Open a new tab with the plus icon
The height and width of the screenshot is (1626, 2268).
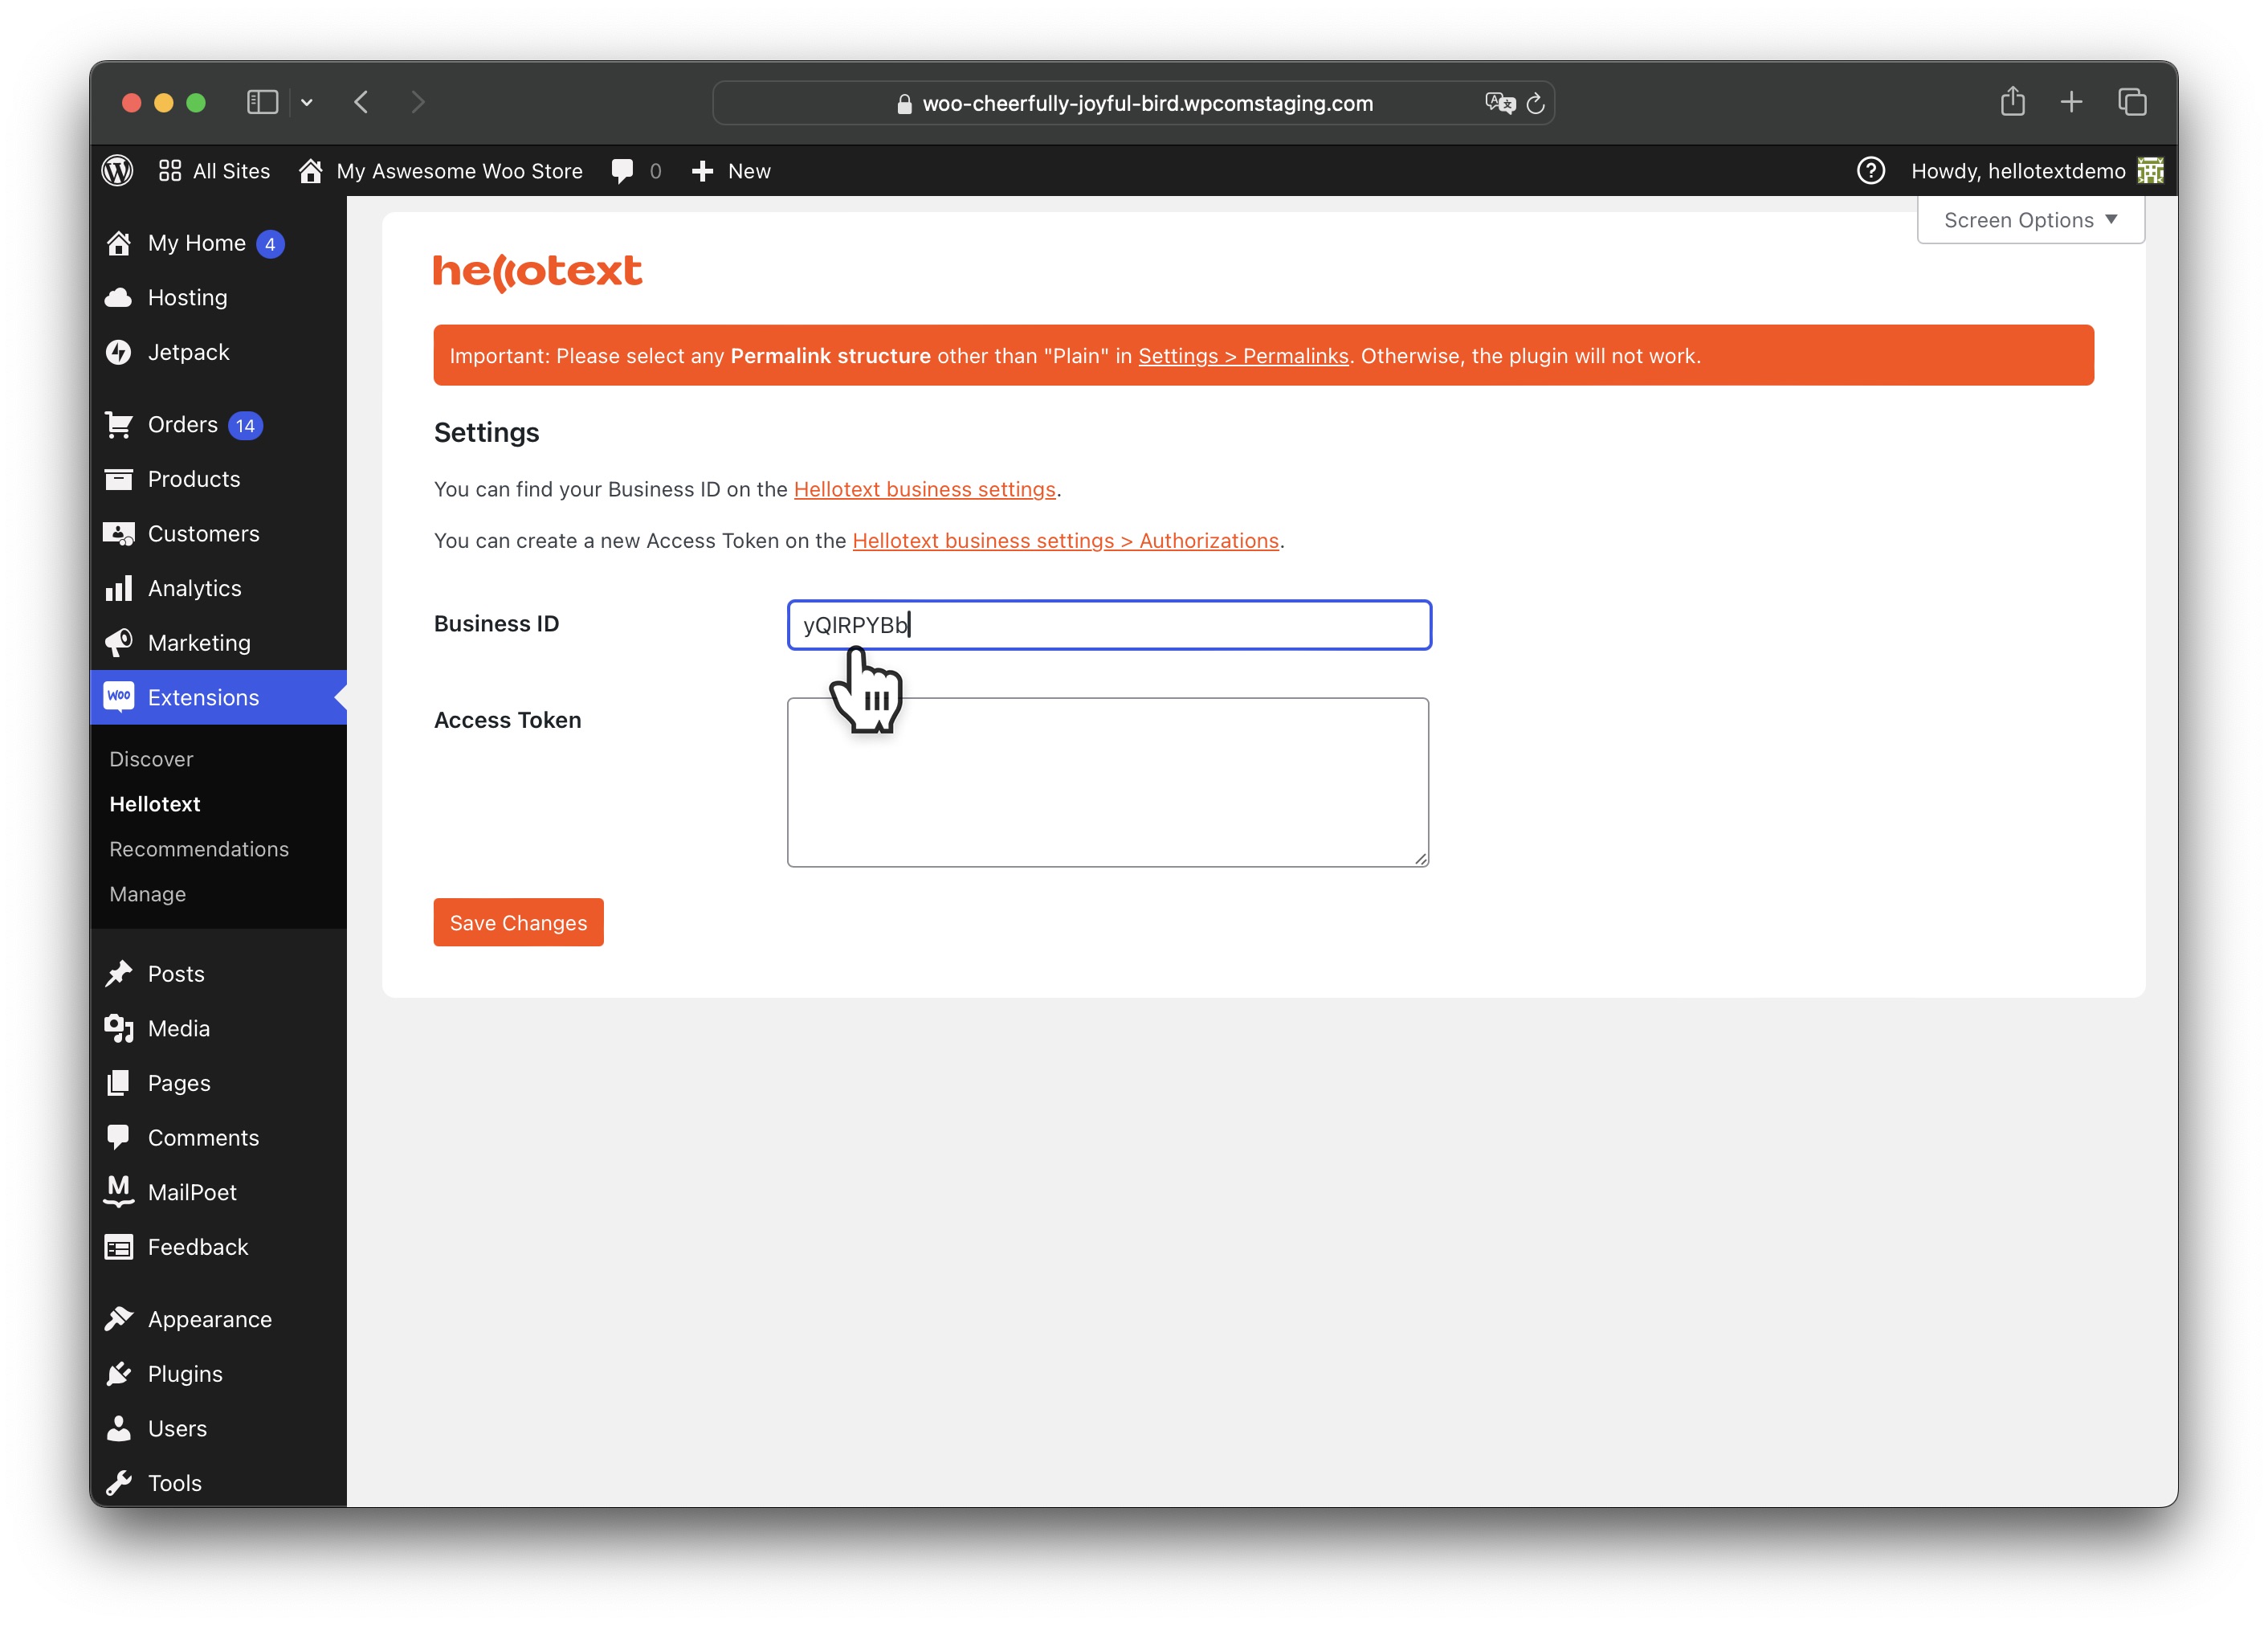(2071, 102)
